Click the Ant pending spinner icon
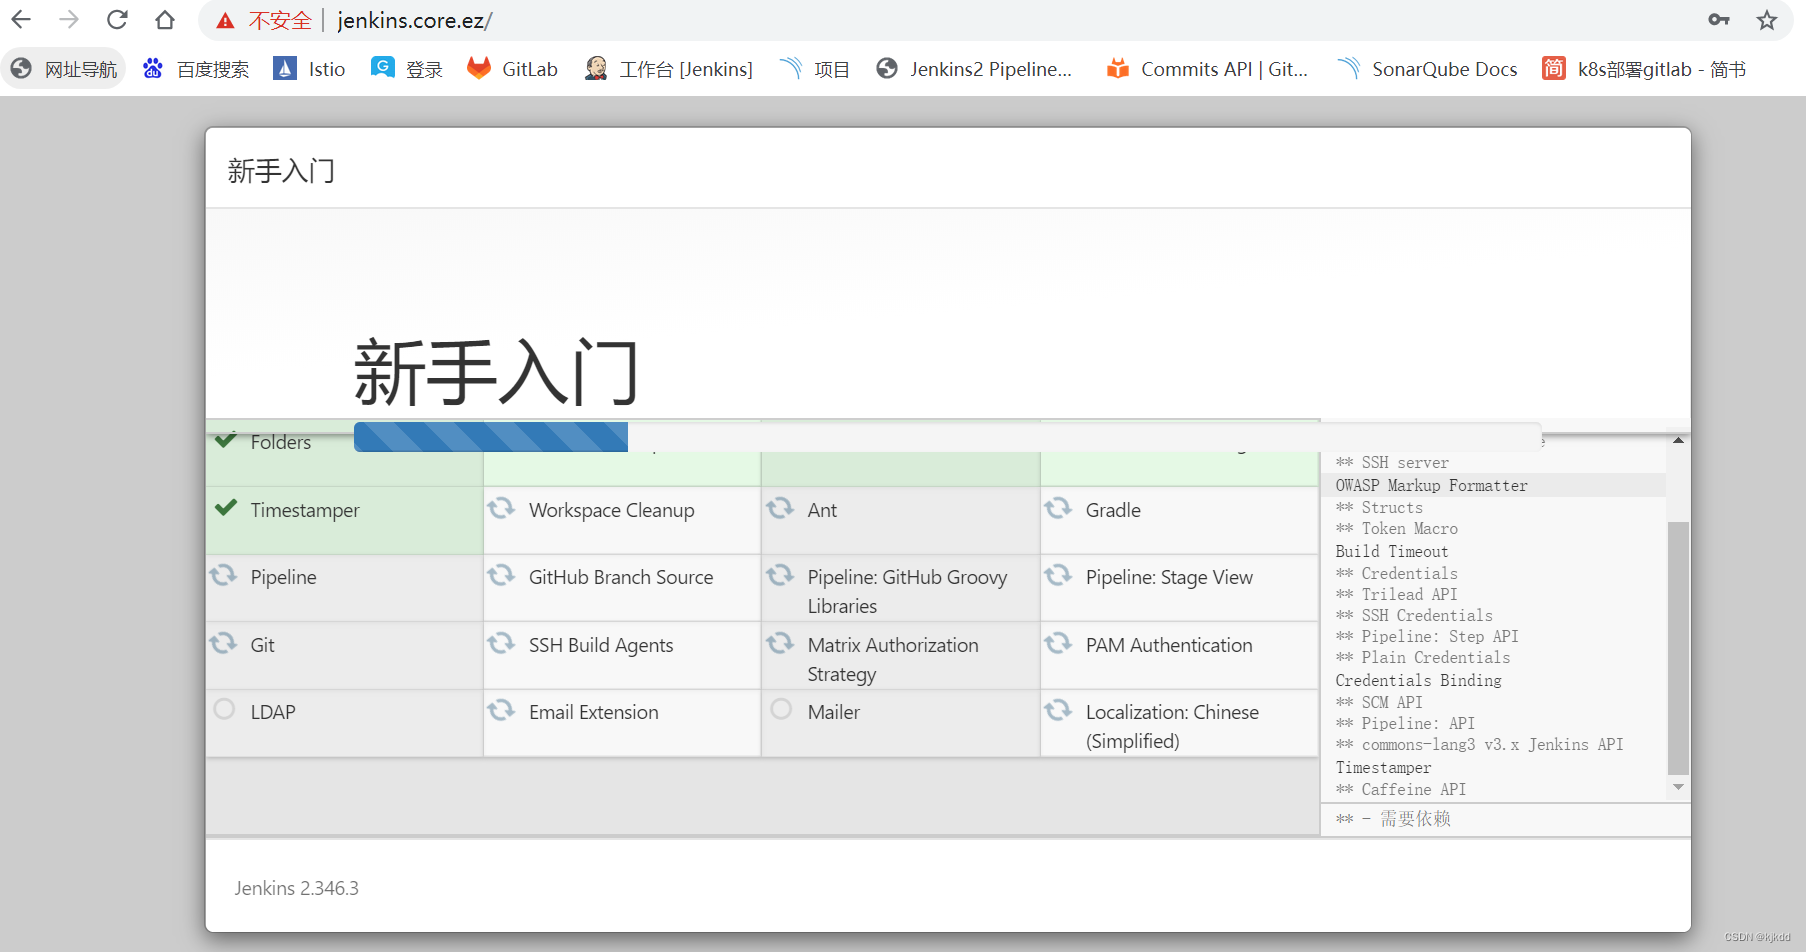This screenshot has height=952, width=1806. (x=780, y=508)
